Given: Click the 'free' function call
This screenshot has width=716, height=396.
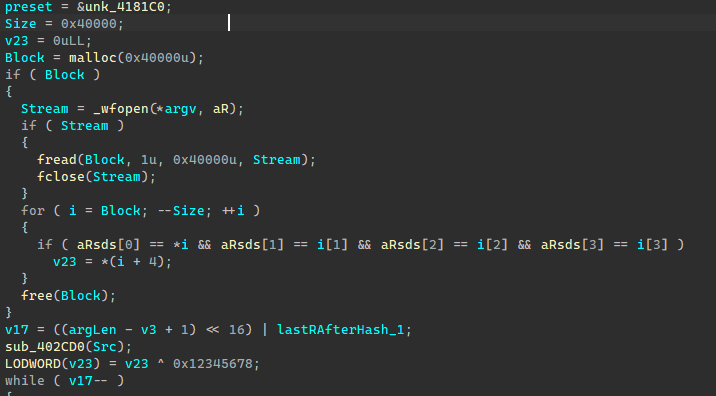Looking at the screenshot, I should point(37,296).
